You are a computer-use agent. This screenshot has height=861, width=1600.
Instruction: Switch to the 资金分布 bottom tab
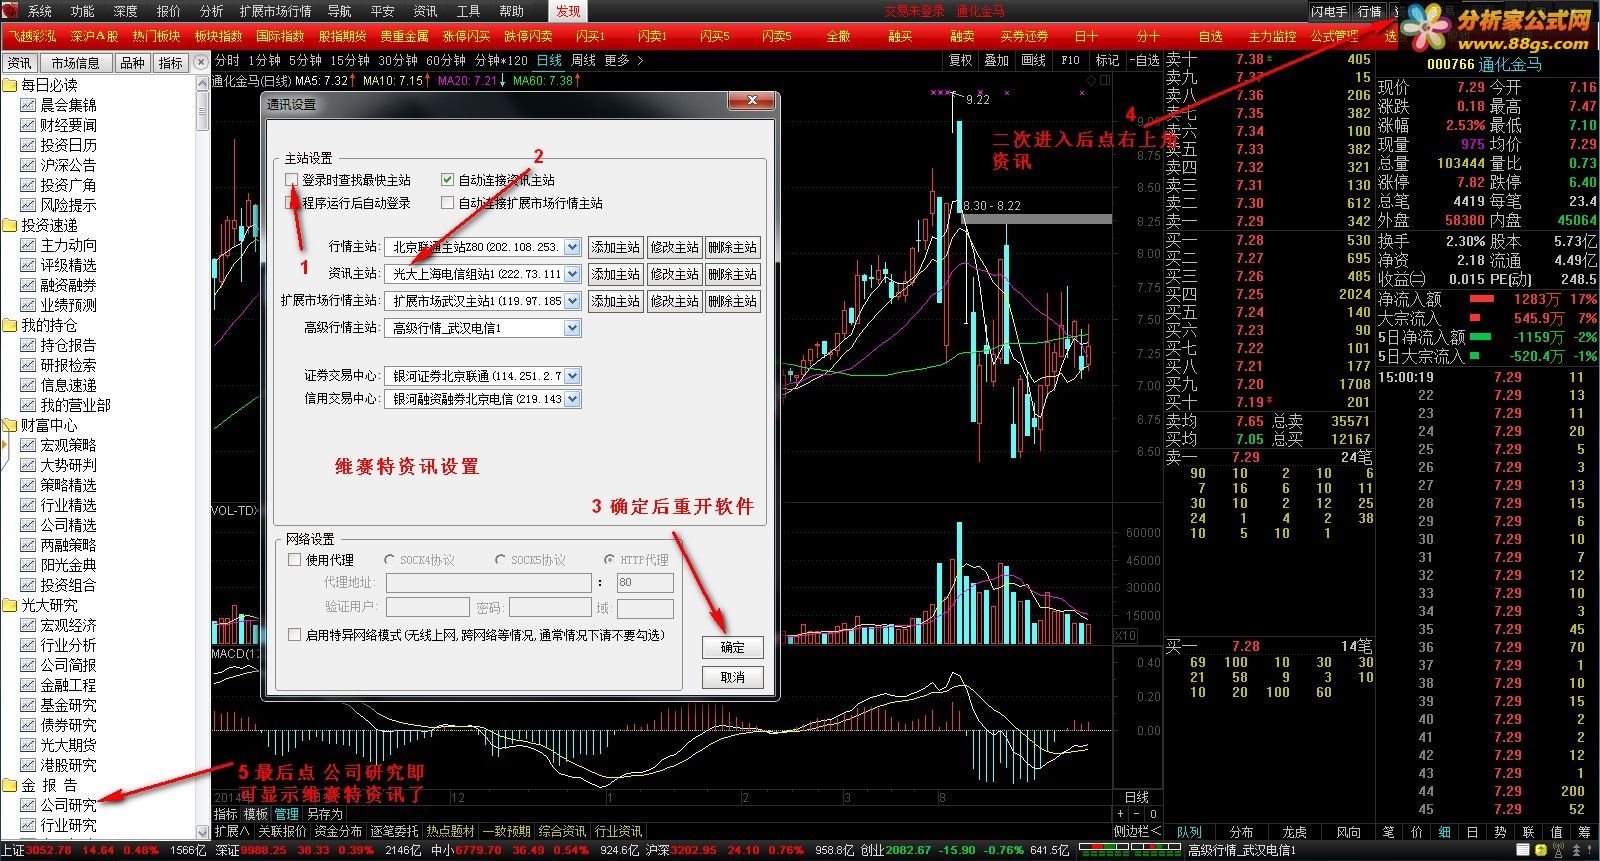click(338, 831)
